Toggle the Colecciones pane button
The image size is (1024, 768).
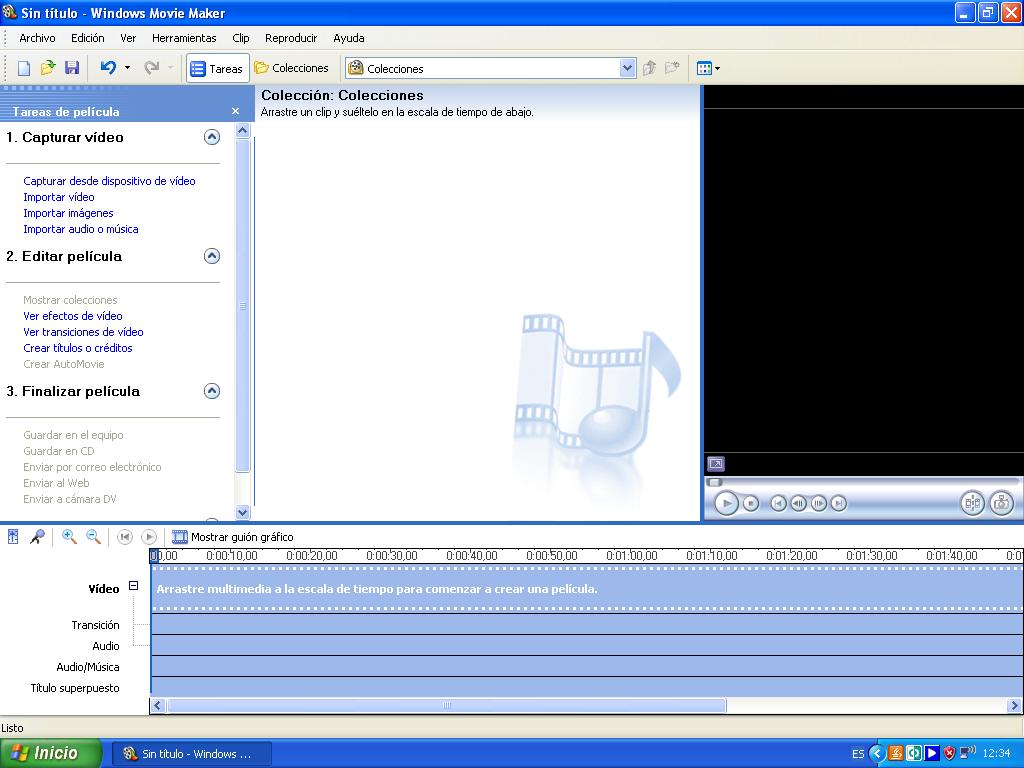pyautogui.click(x=291, y=68)
